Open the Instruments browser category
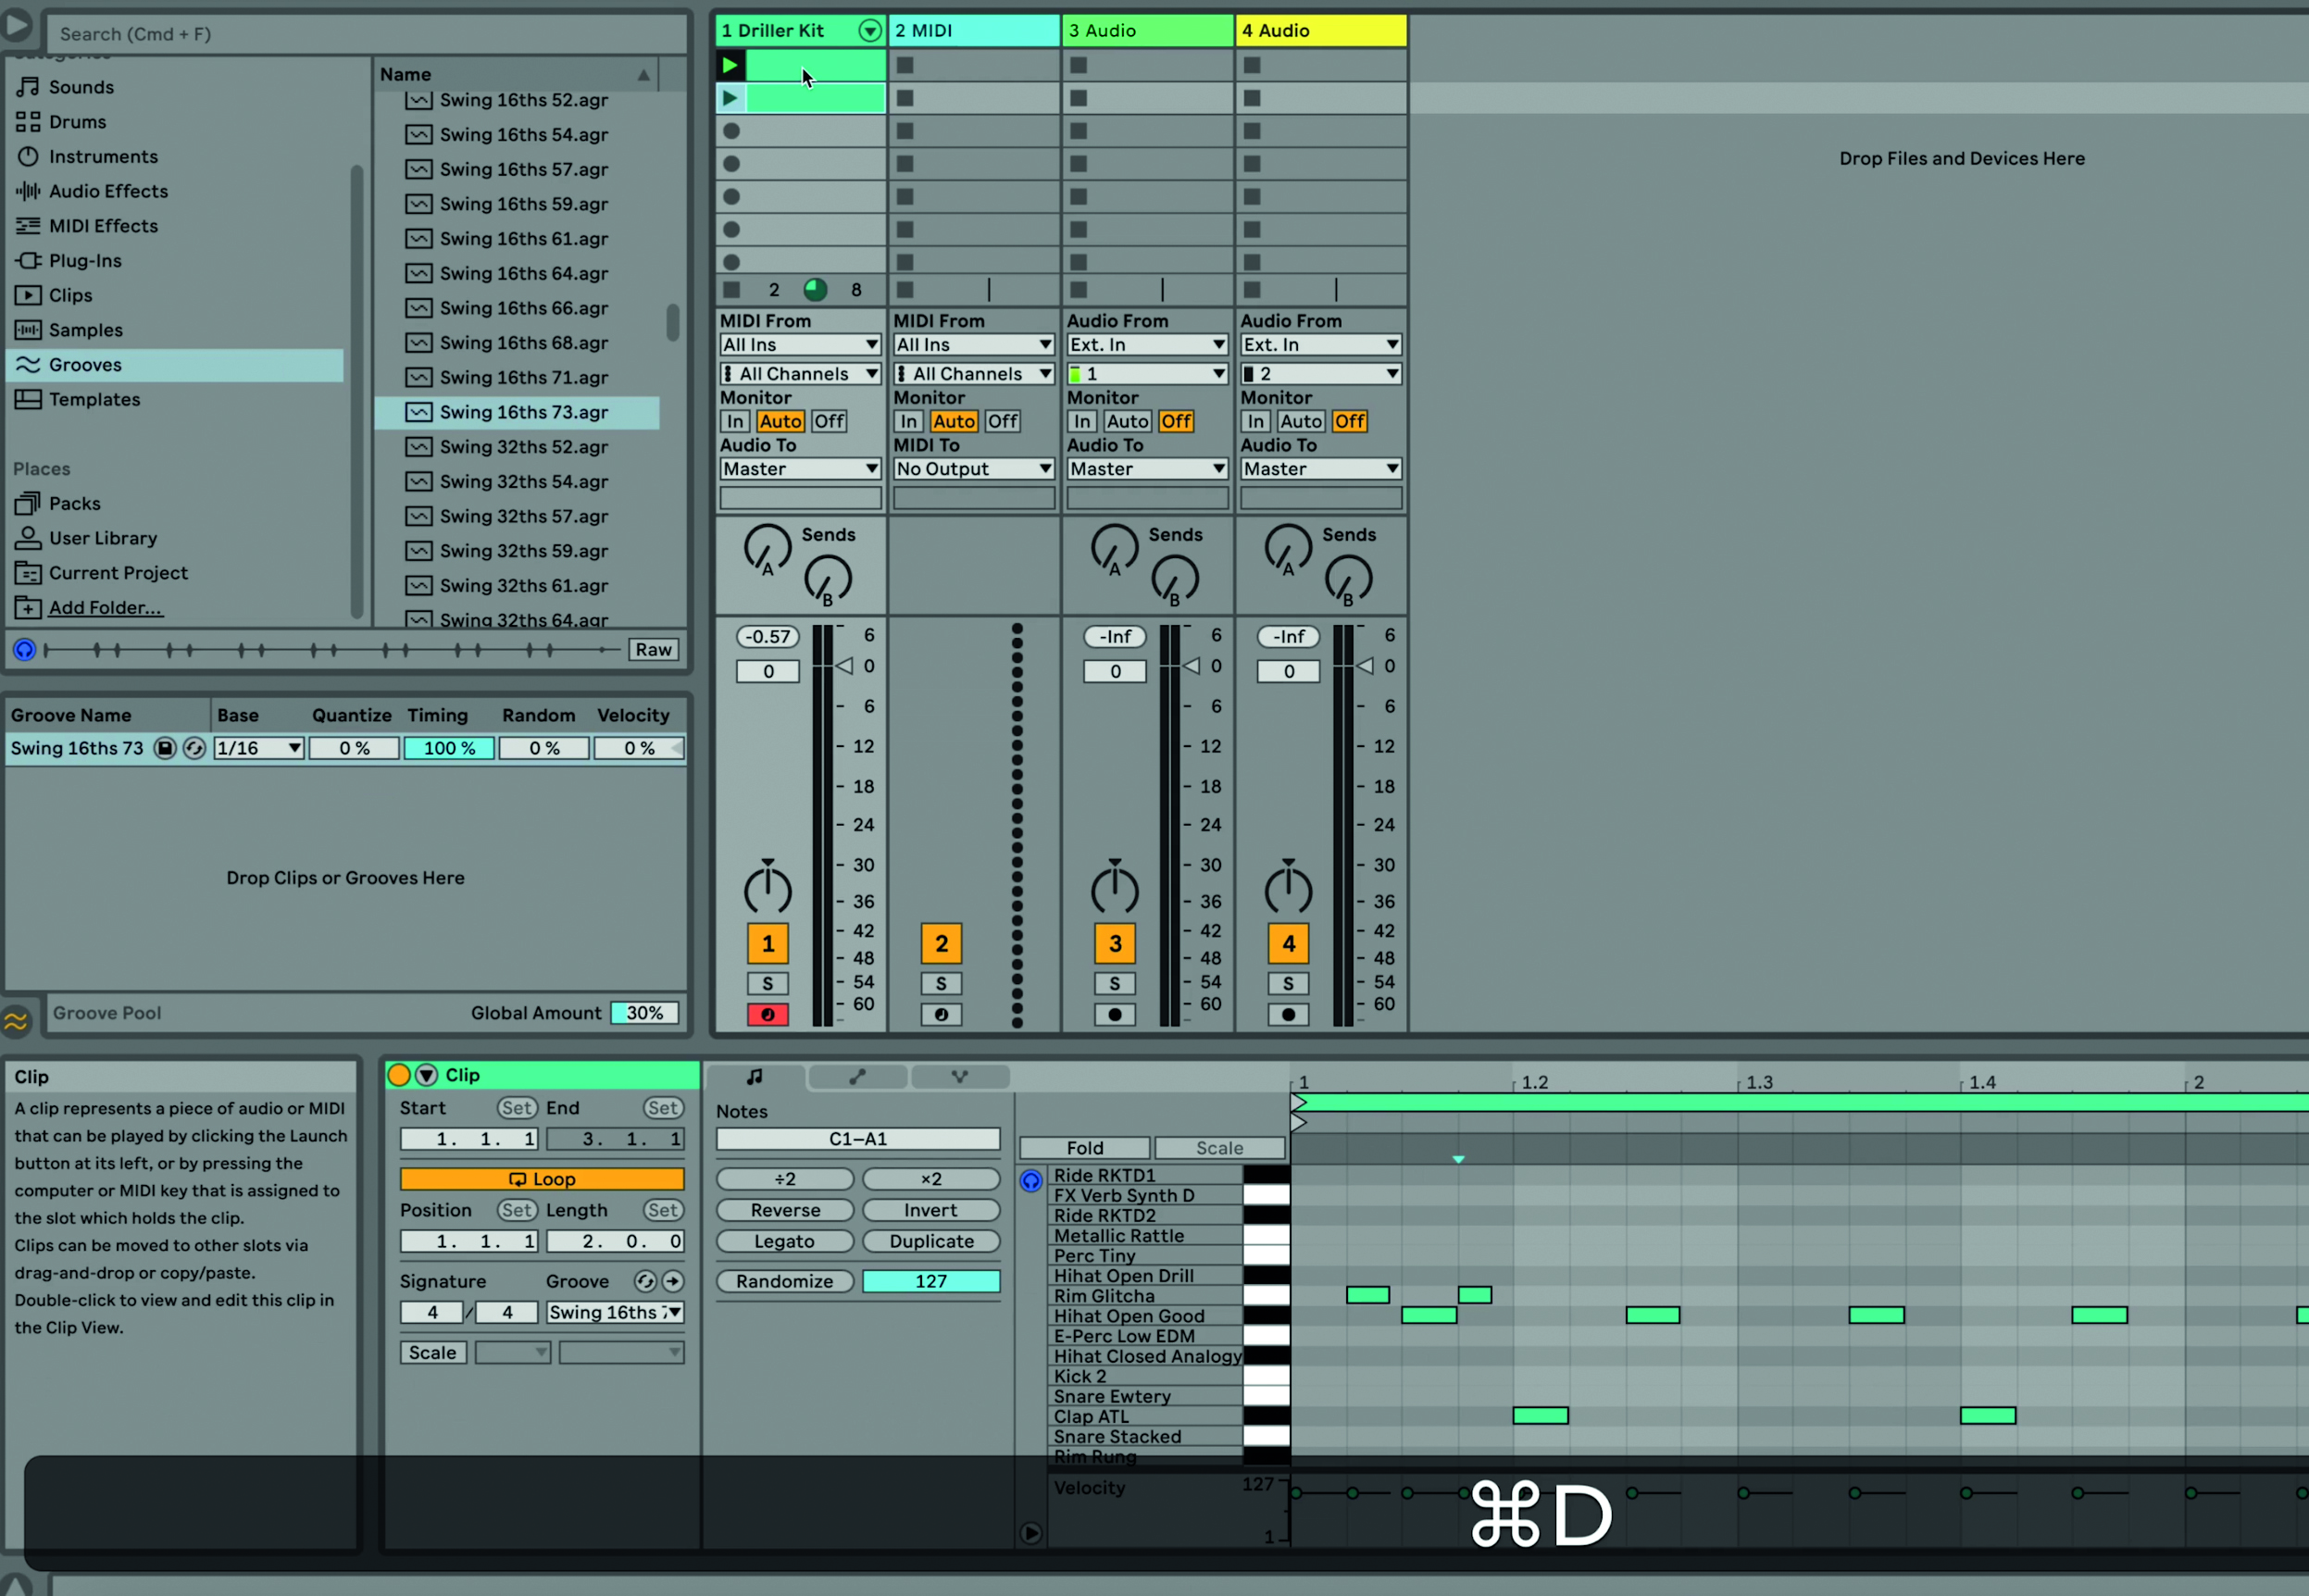Viewport: 2309px width, 1596px height. pyautogui.click(x=103, y=157)
